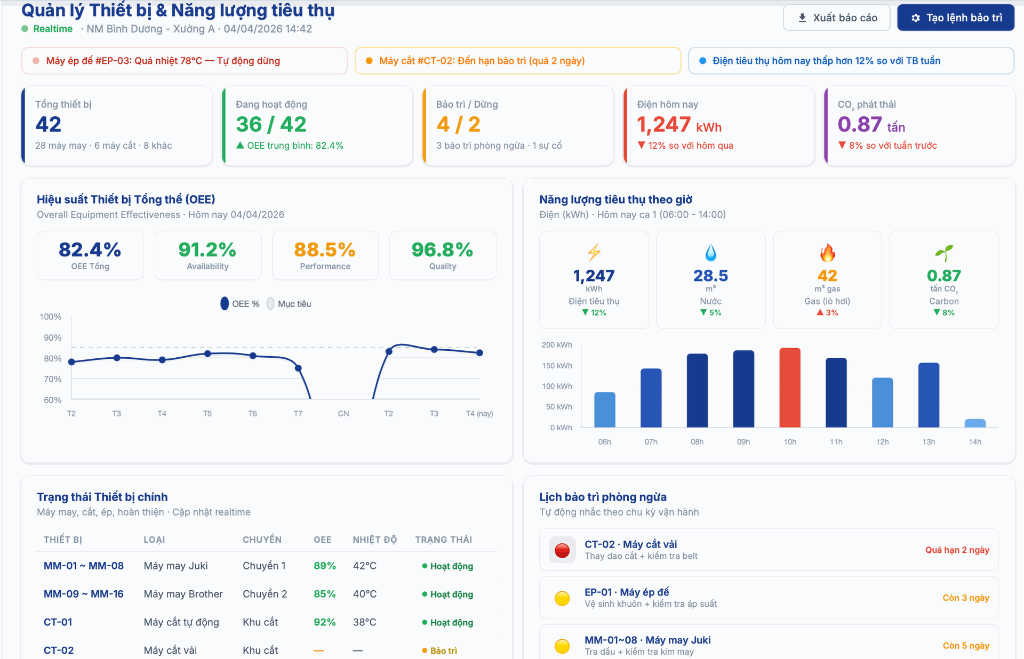Click the yellow status icon for EP-01
The width and height of the screenshot is (1024, 659).
click(x=562, y=598)
